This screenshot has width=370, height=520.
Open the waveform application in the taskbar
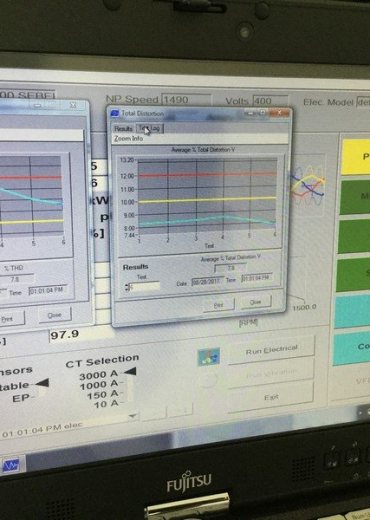tap(10, 465)
